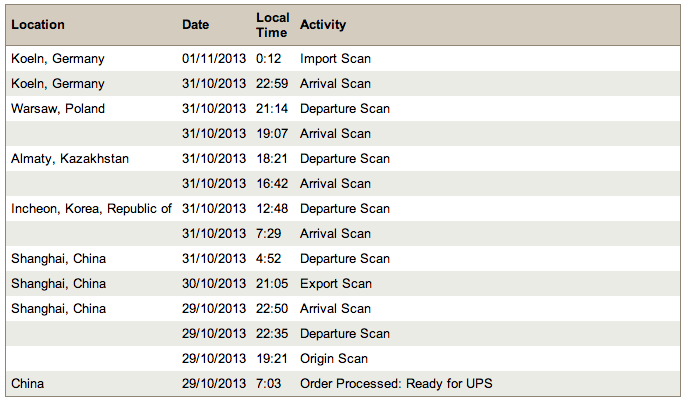Select the 7:29 local time cell
686x400 pixels.
pos(269,233)
